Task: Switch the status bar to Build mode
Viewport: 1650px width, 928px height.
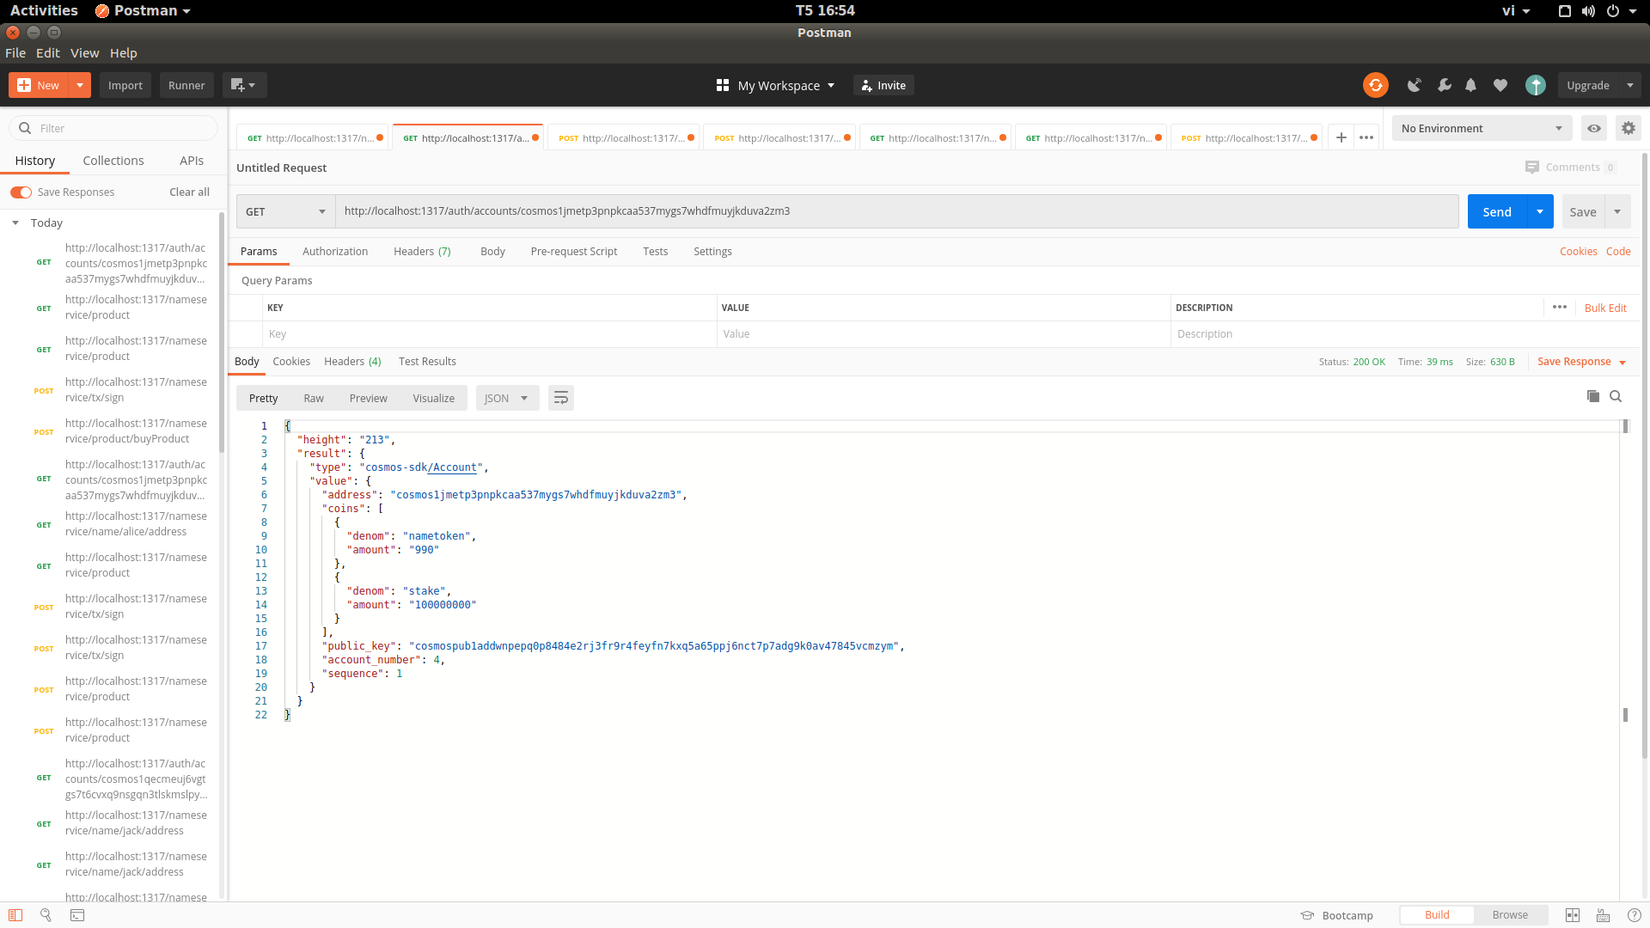Action: tap(1437, 915)
